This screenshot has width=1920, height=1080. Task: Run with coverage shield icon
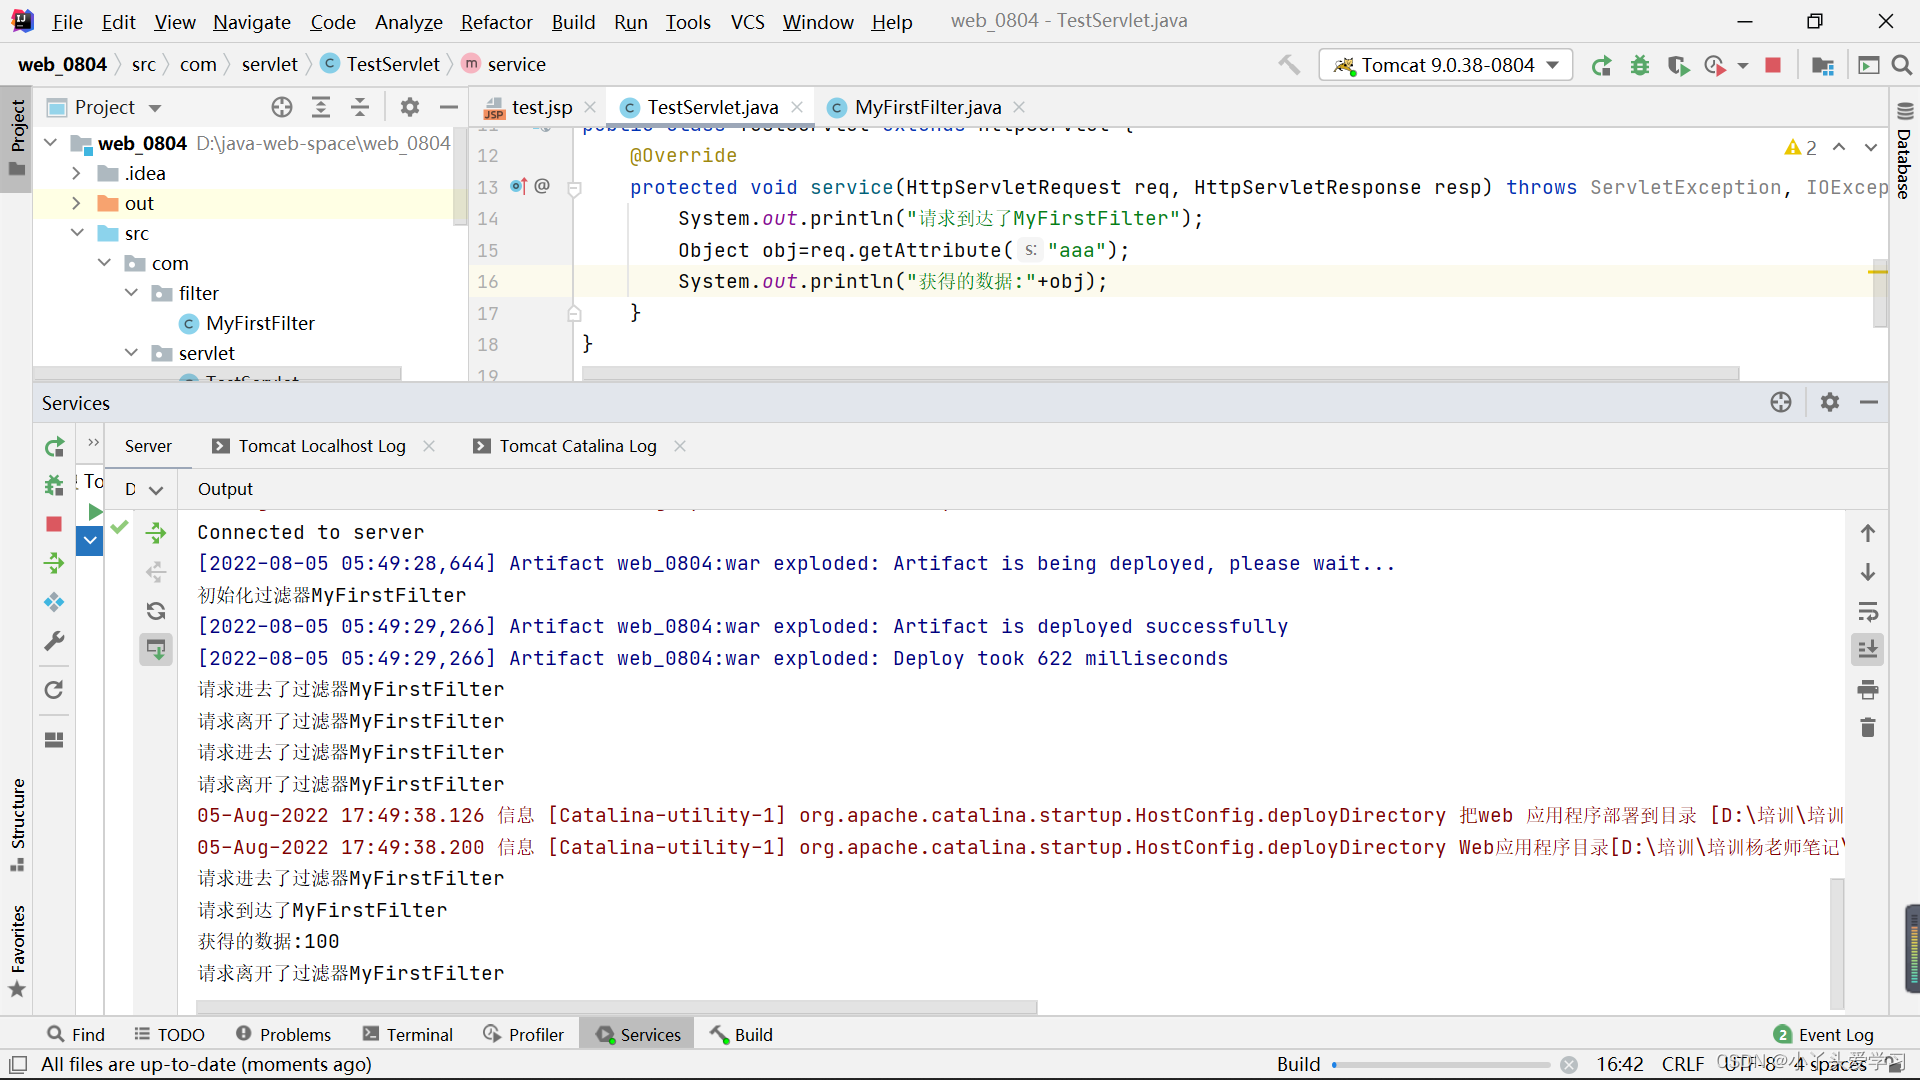[1678, 65]
